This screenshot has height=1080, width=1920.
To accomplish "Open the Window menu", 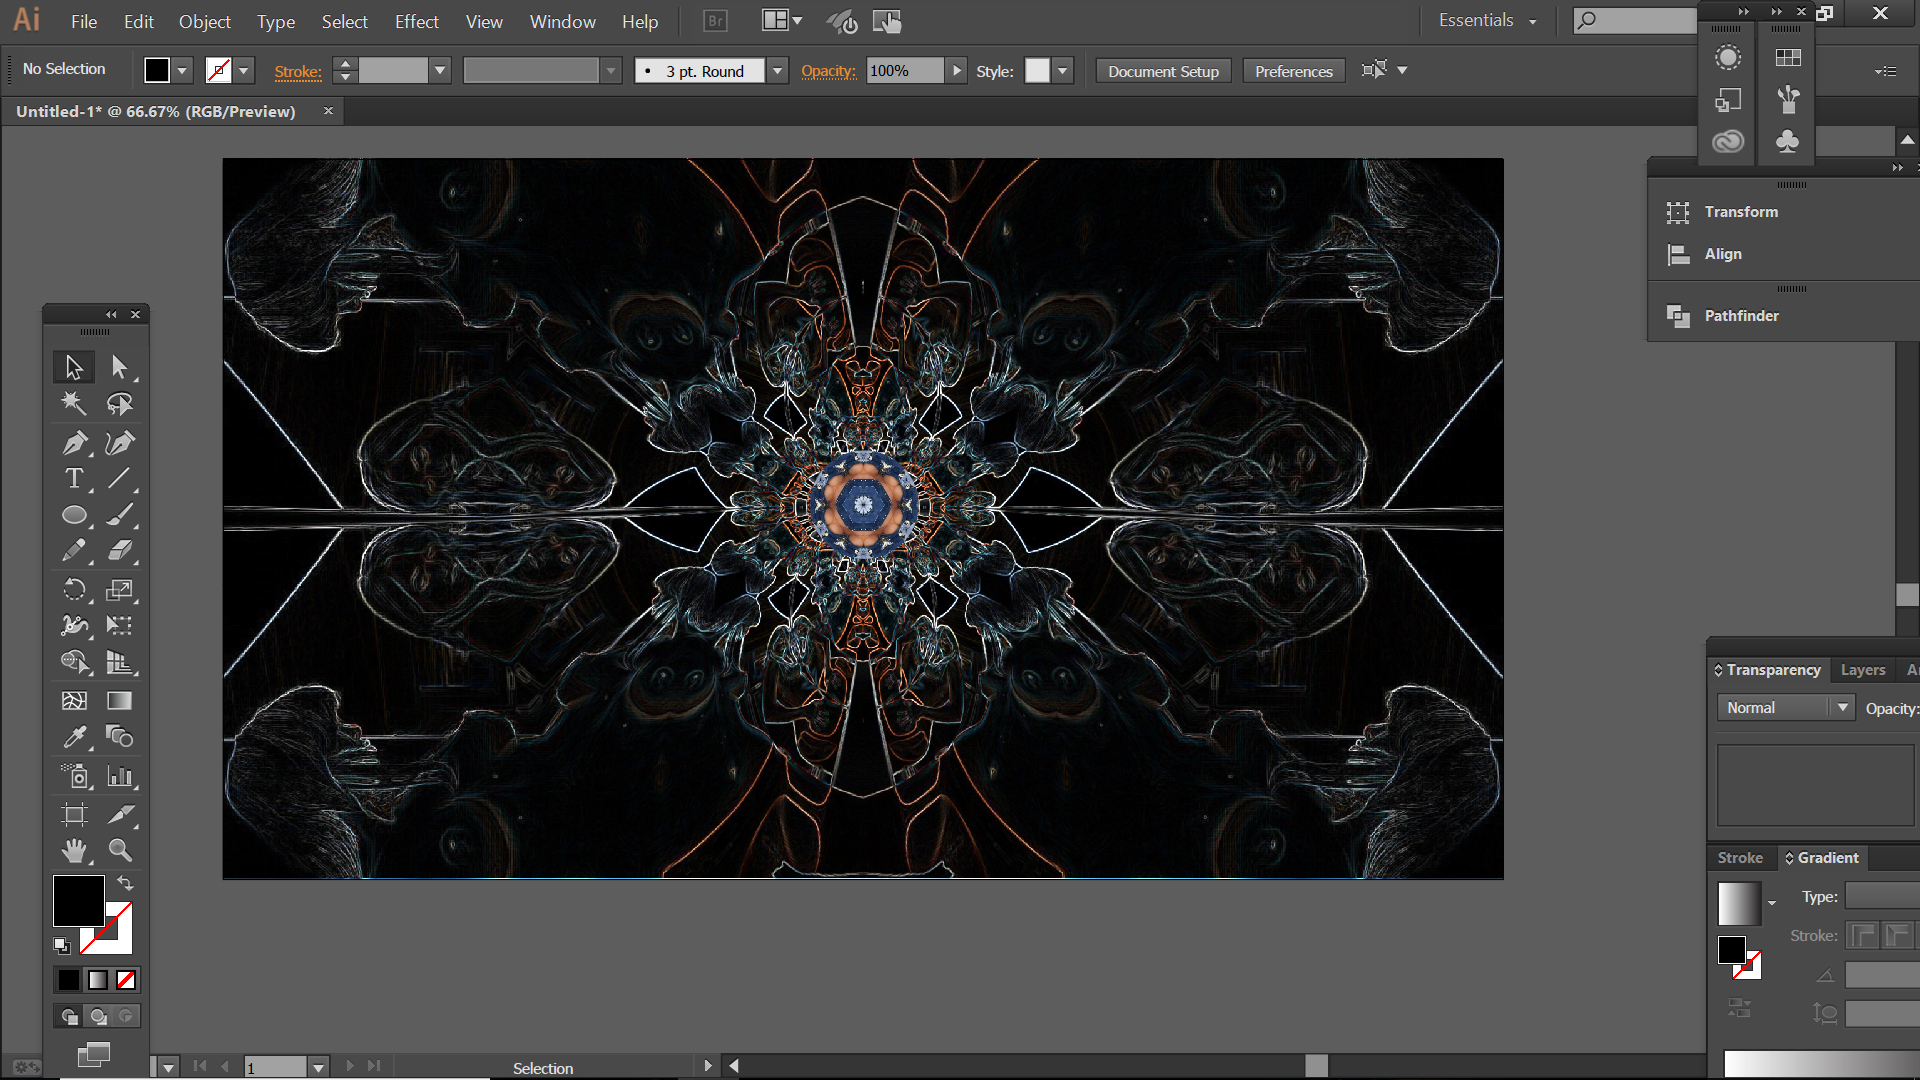I will point(563,21).
